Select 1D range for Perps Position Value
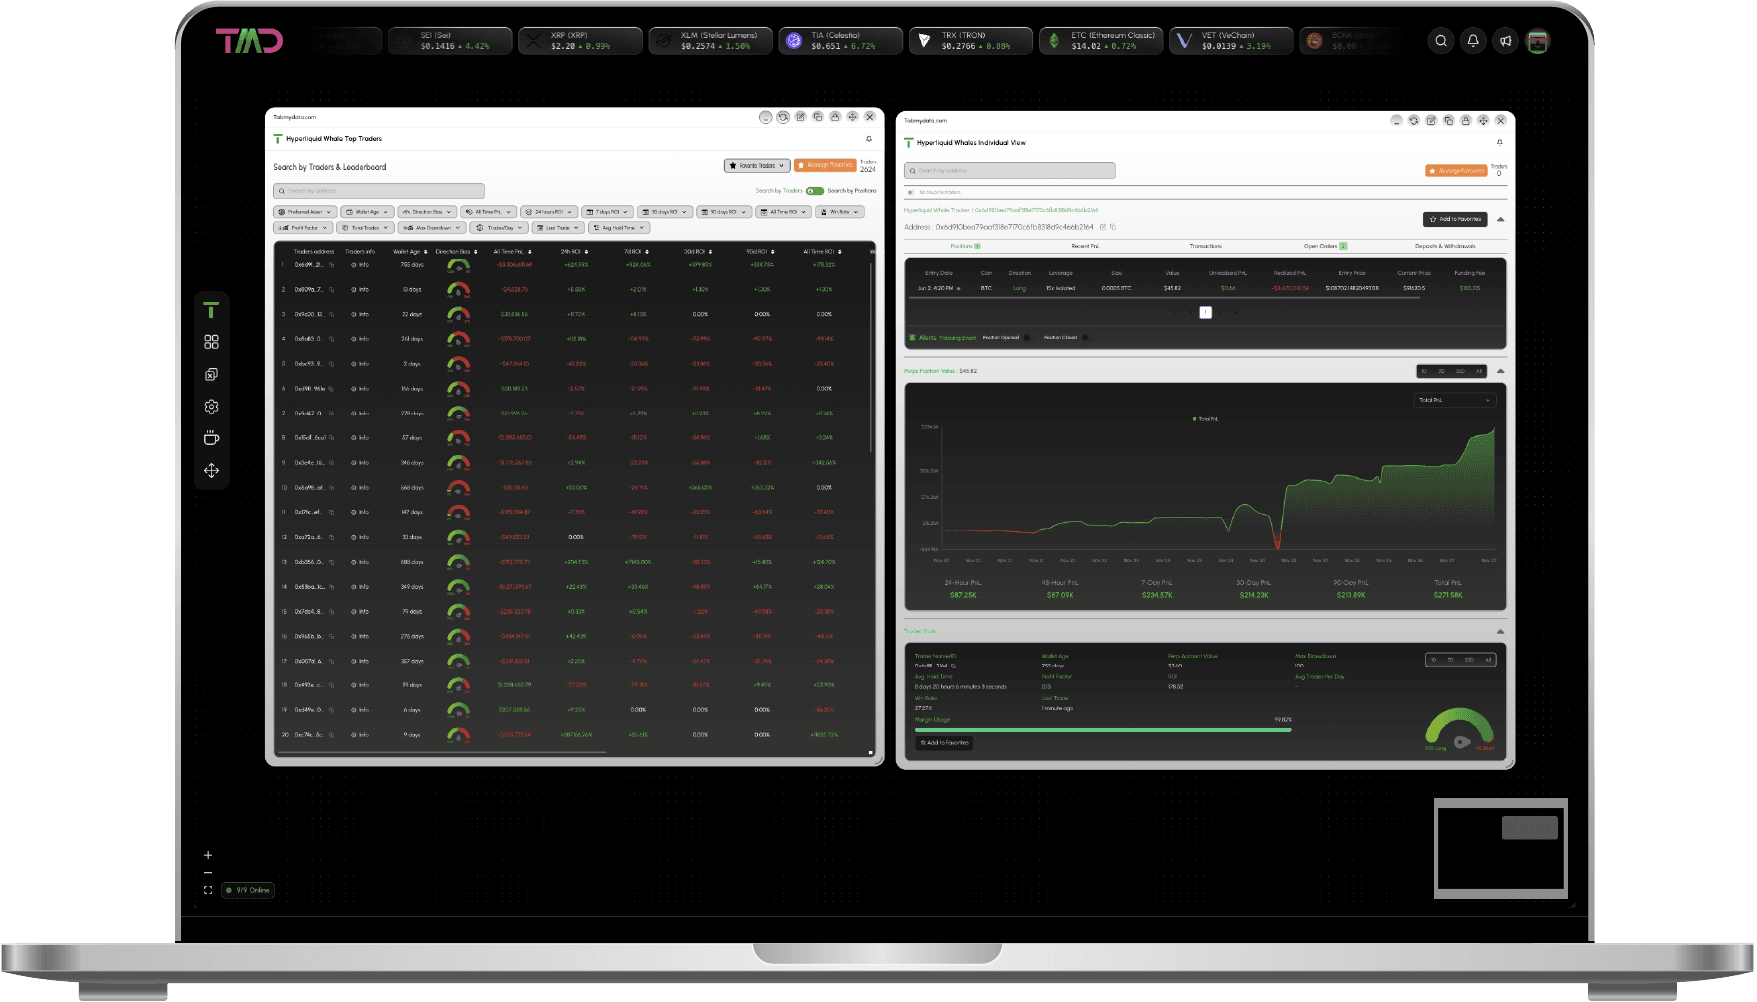The height and width of the screenshot is (1002, 1757). click(x=1425, y=371)
